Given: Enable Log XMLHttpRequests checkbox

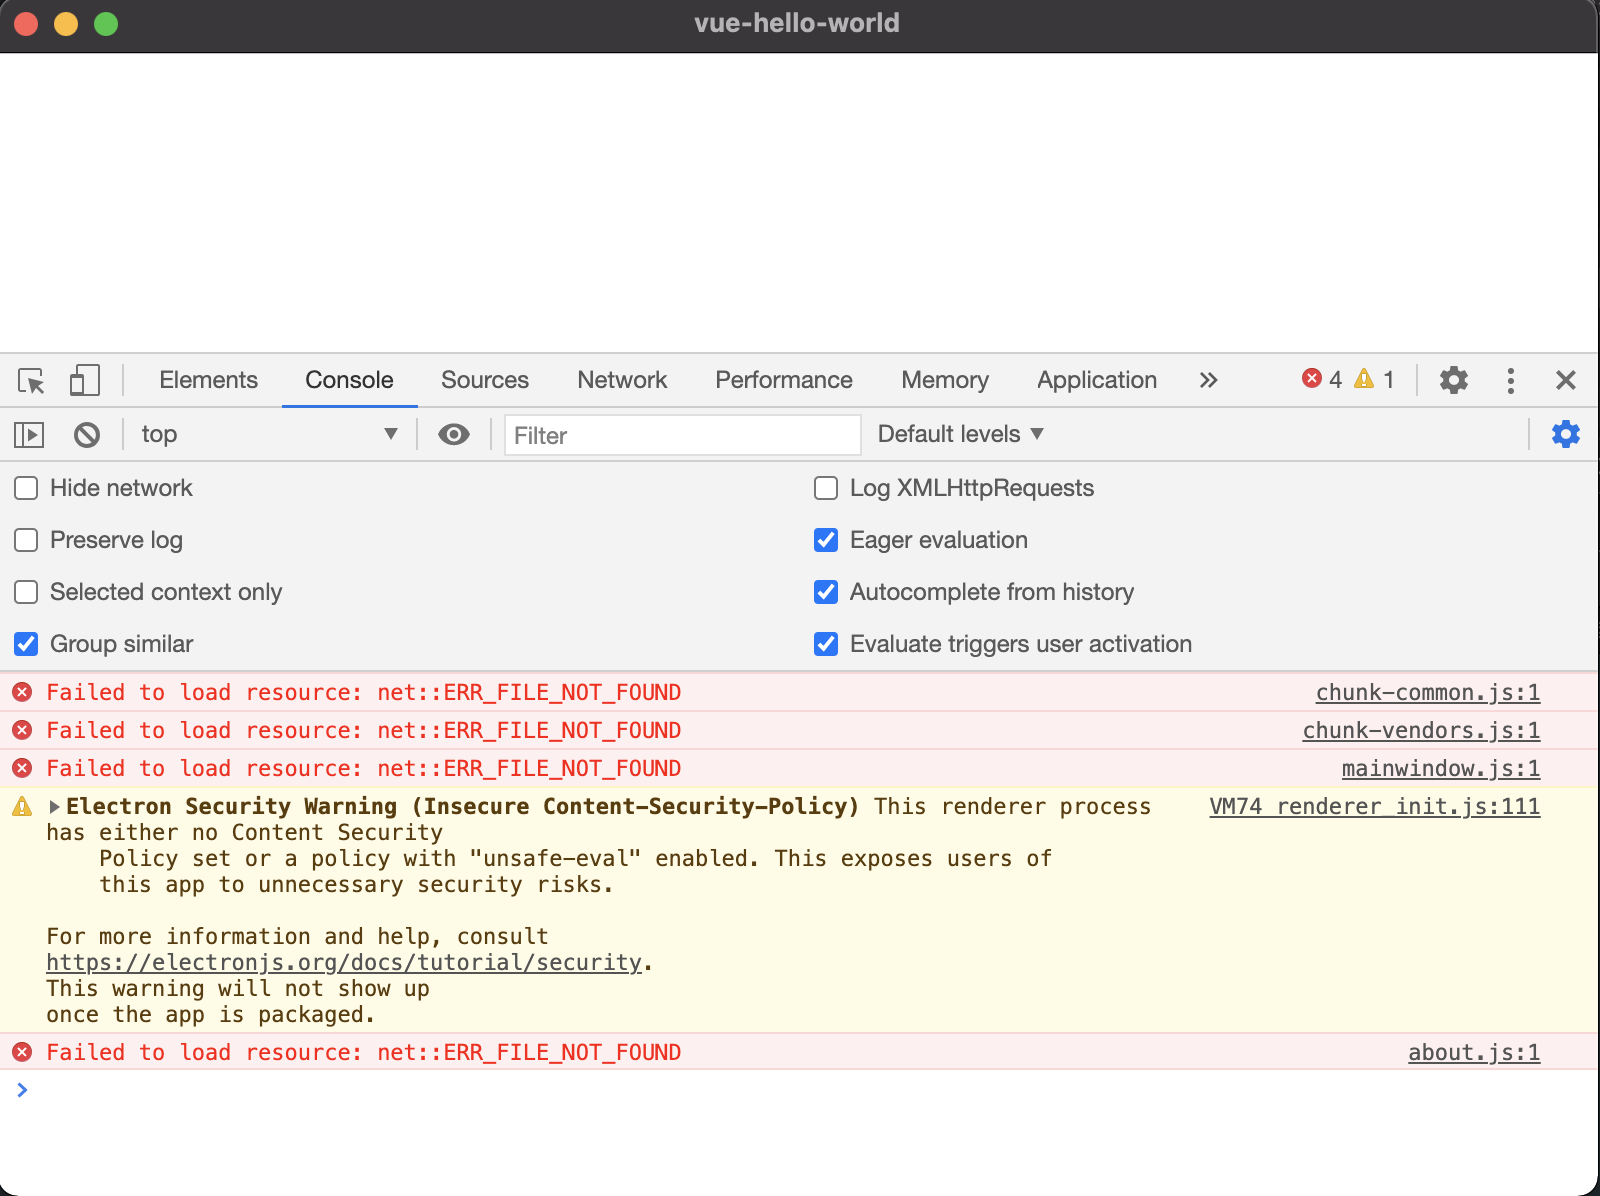Looking at the screenshot, I should 826,488.
